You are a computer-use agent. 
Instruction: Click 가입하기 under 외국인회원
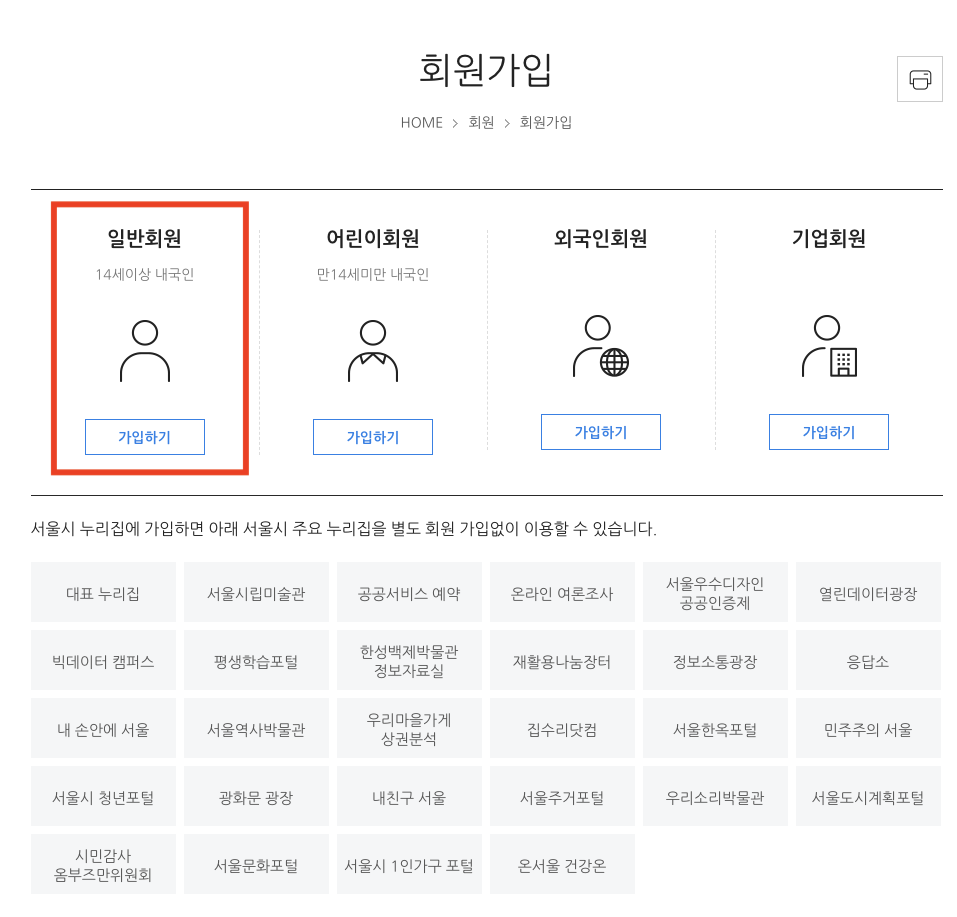[x=600, y=432]
